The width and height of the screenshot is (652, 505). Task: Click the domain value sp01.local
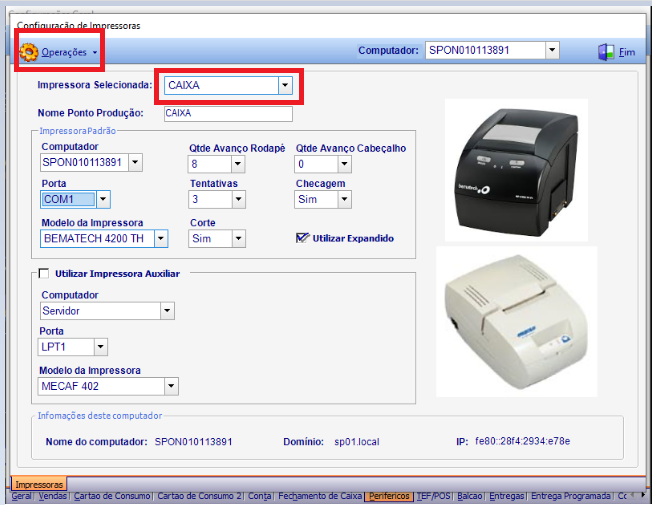pos(357,442)
